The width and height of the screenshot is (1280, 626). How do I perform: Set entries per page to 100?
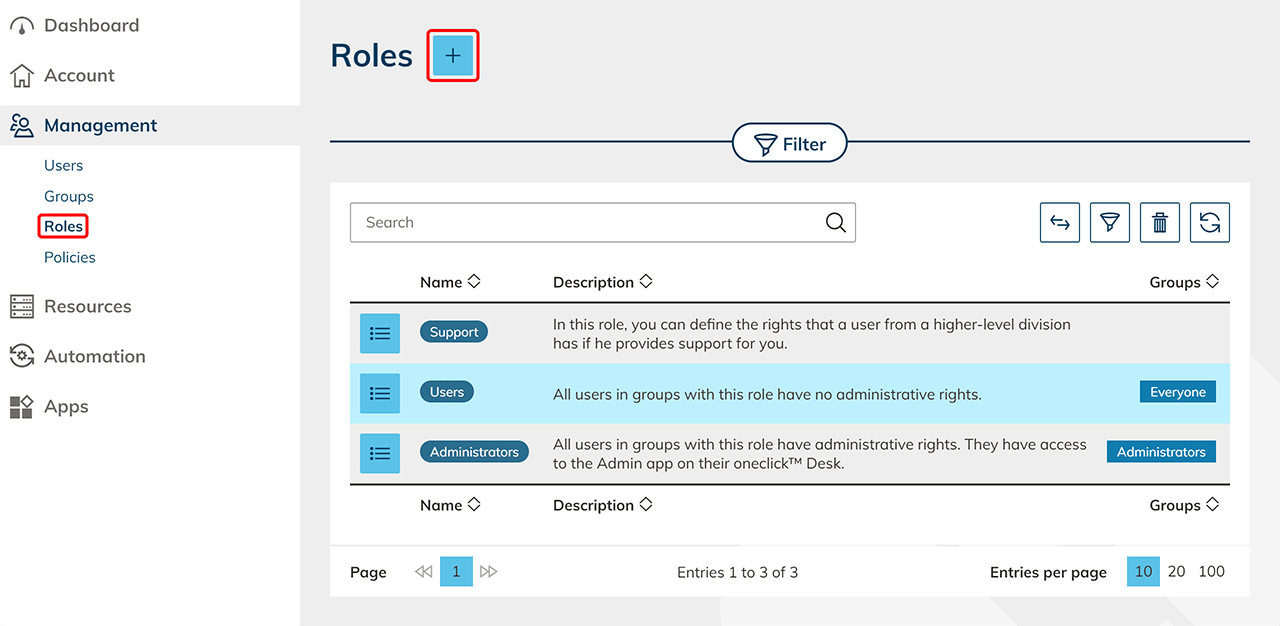(1211, 572)
